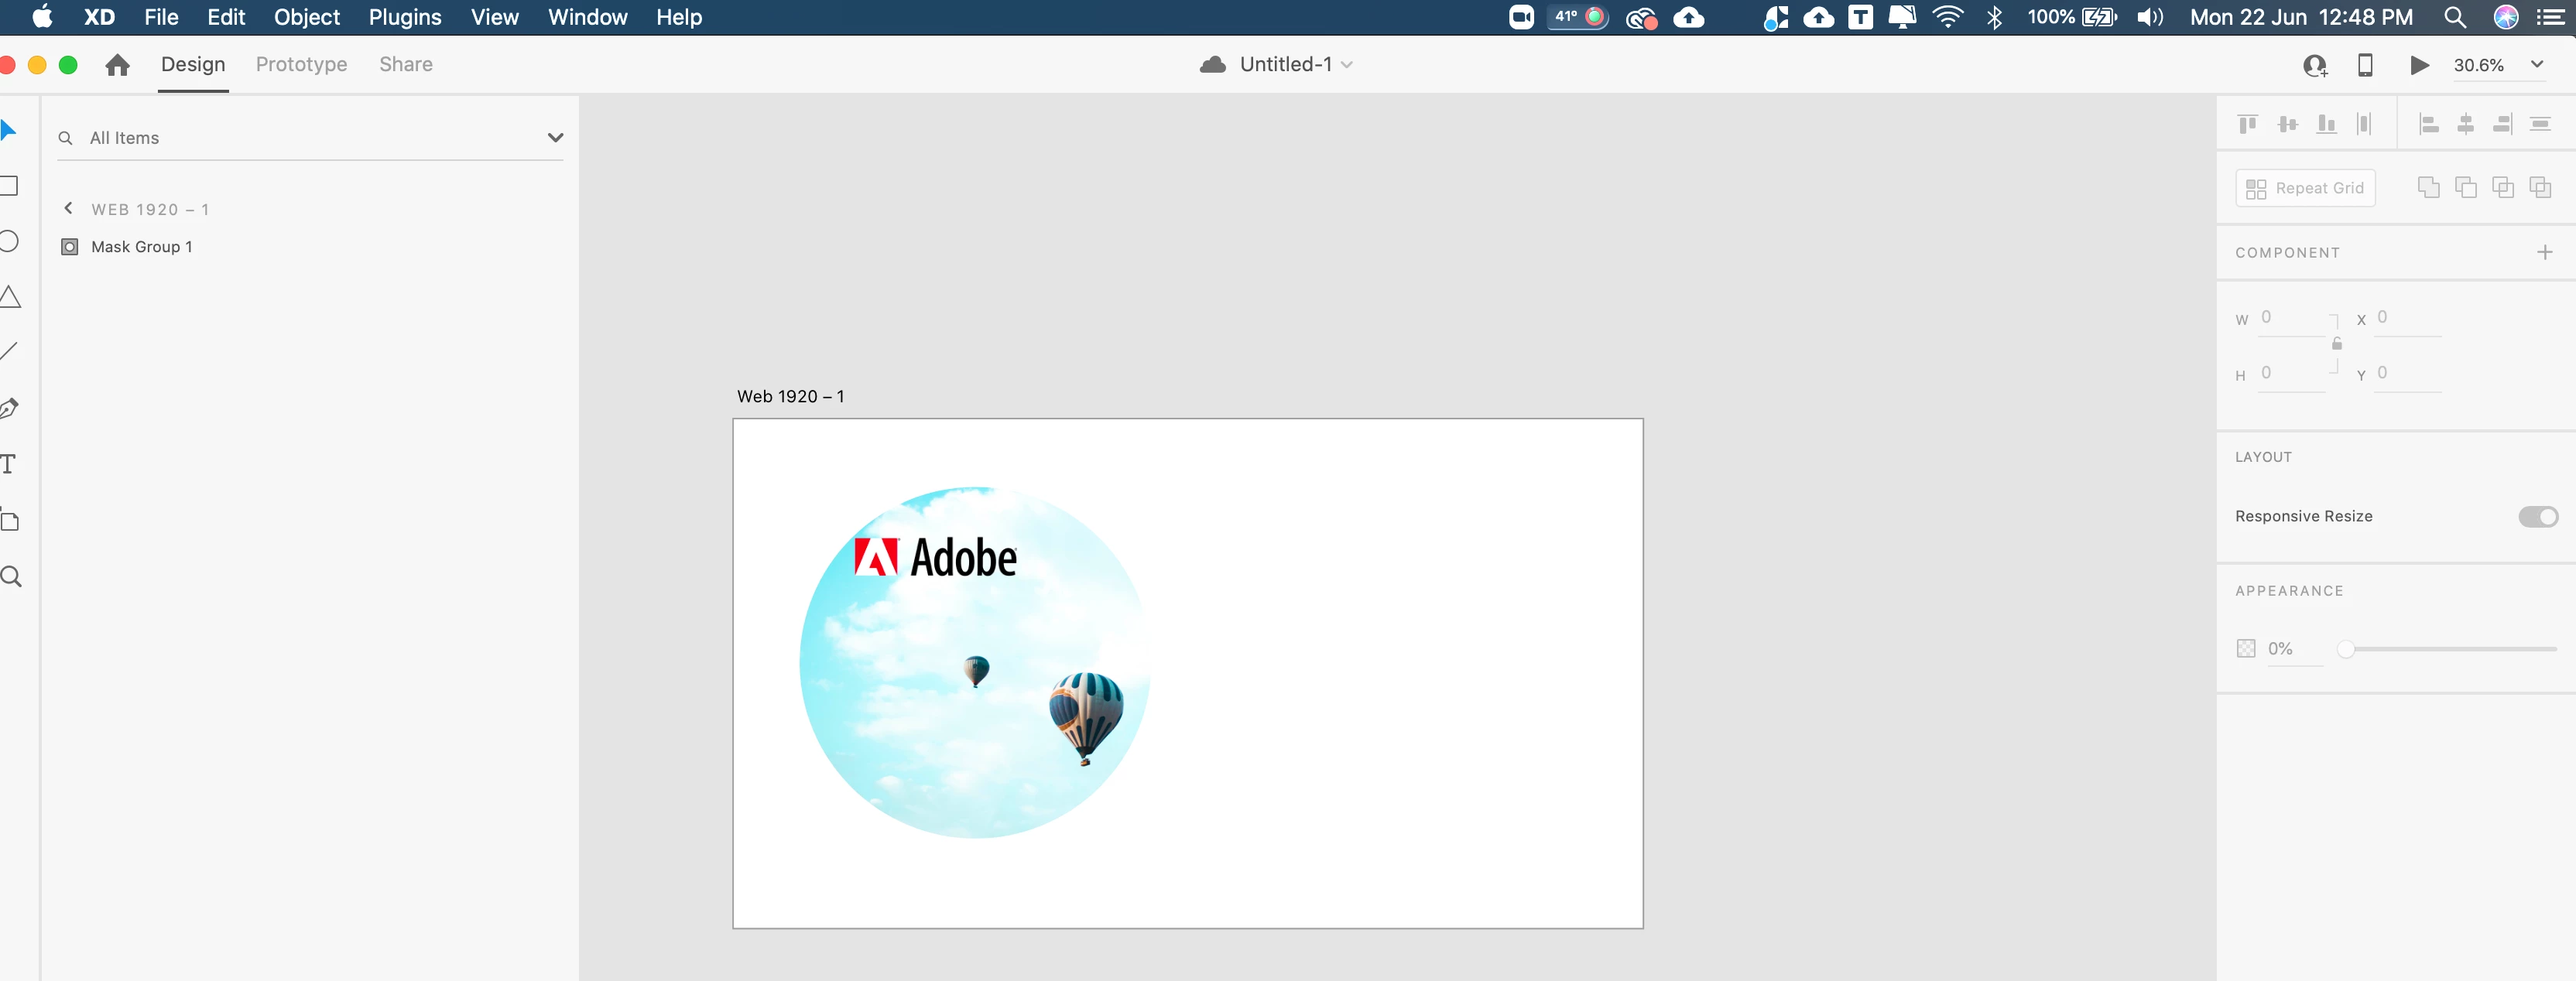The height and width of the screenshot is (981, 2576).
Task: Click the opacity slider handle
Action: tap(2345, 649)
